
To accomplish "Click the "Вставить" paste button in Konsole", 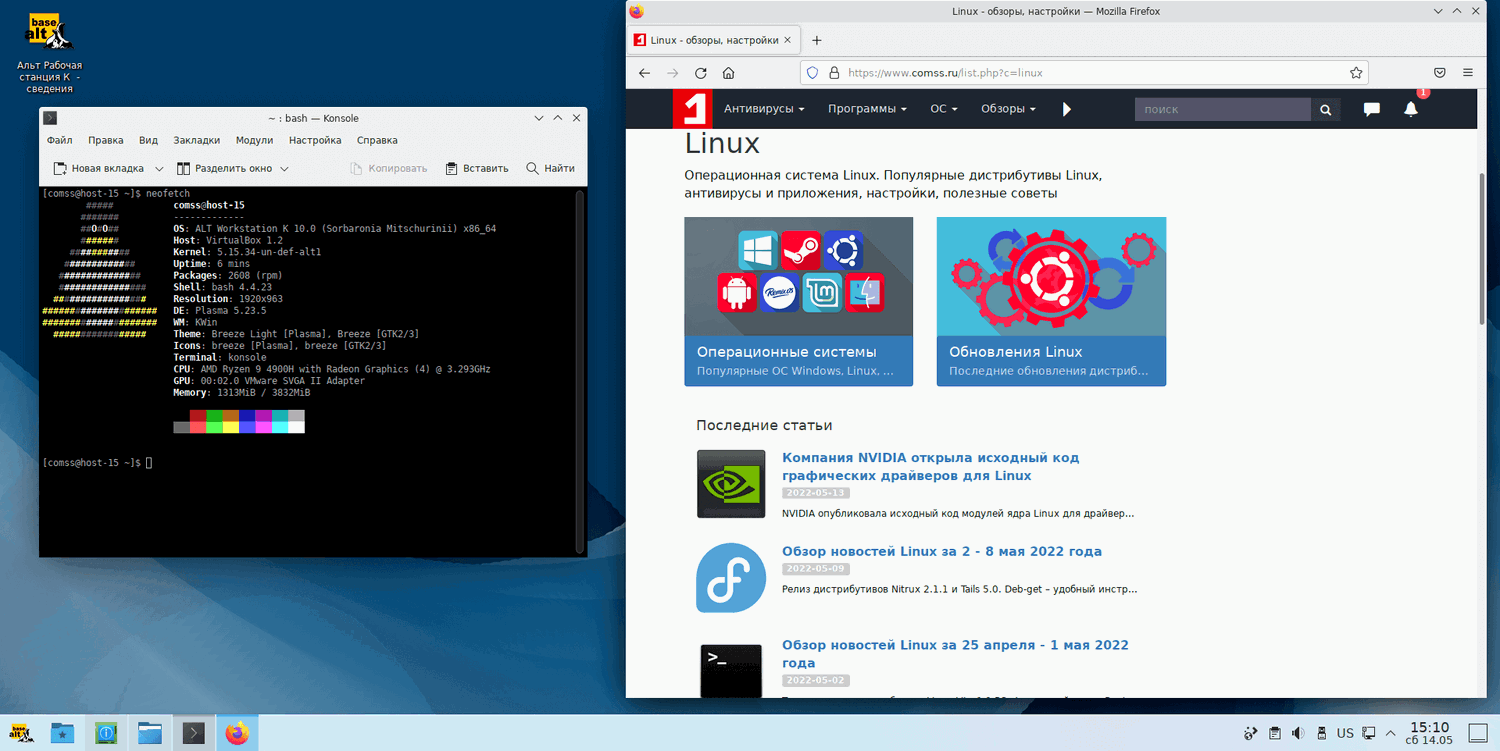I will click(477, 168).
